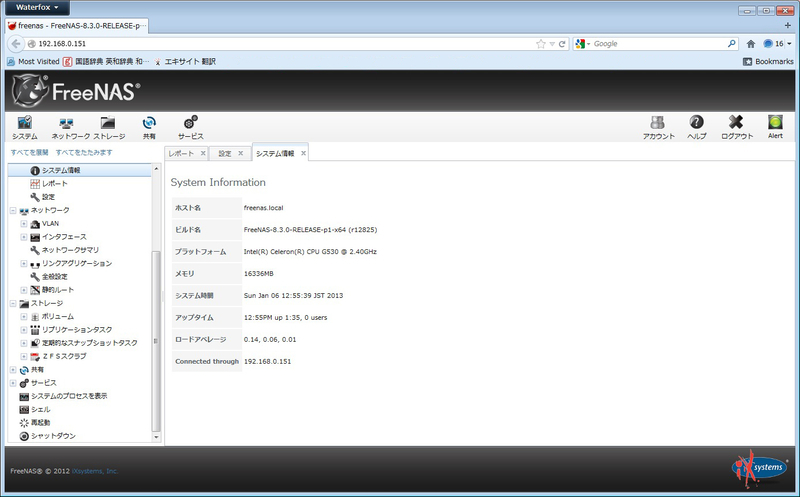This screenshot has width=800, height=497.
Task: Click the green Alert indicator
Action: (x=775, y=127)
